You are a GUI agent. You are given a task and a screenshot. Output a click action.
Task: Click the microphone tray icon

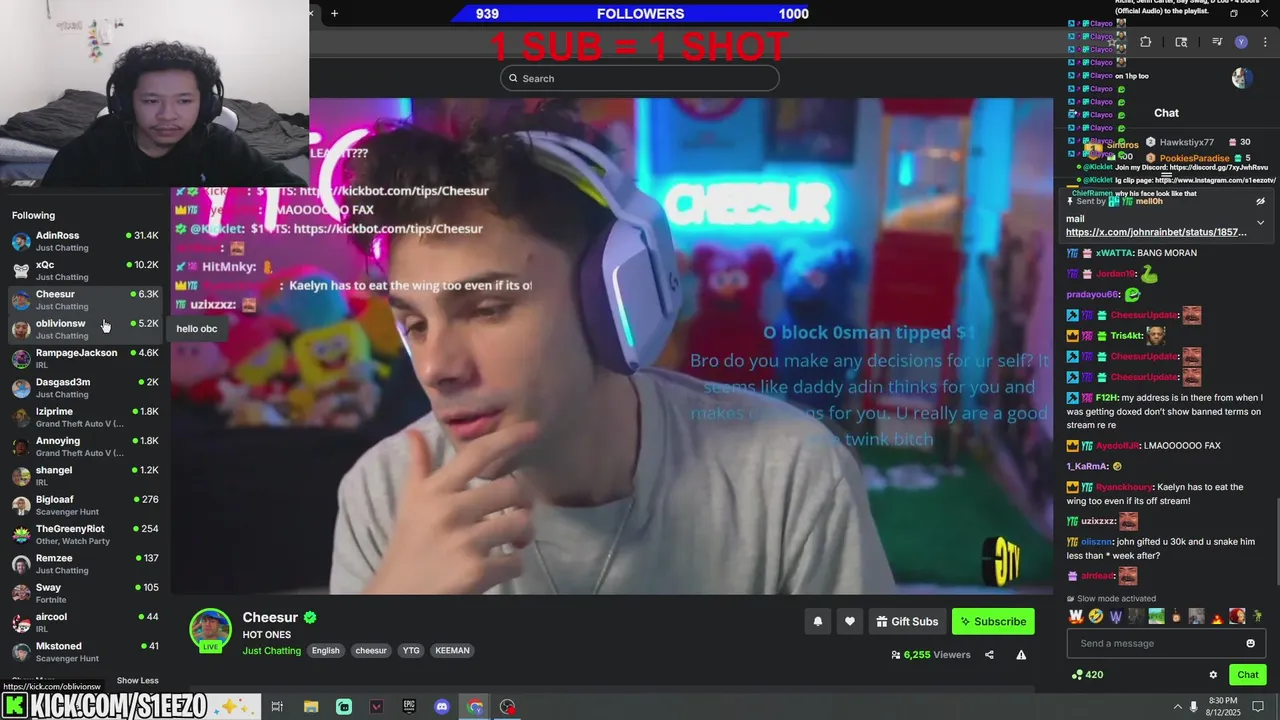pyautogui.click(x=1196, y=707)
